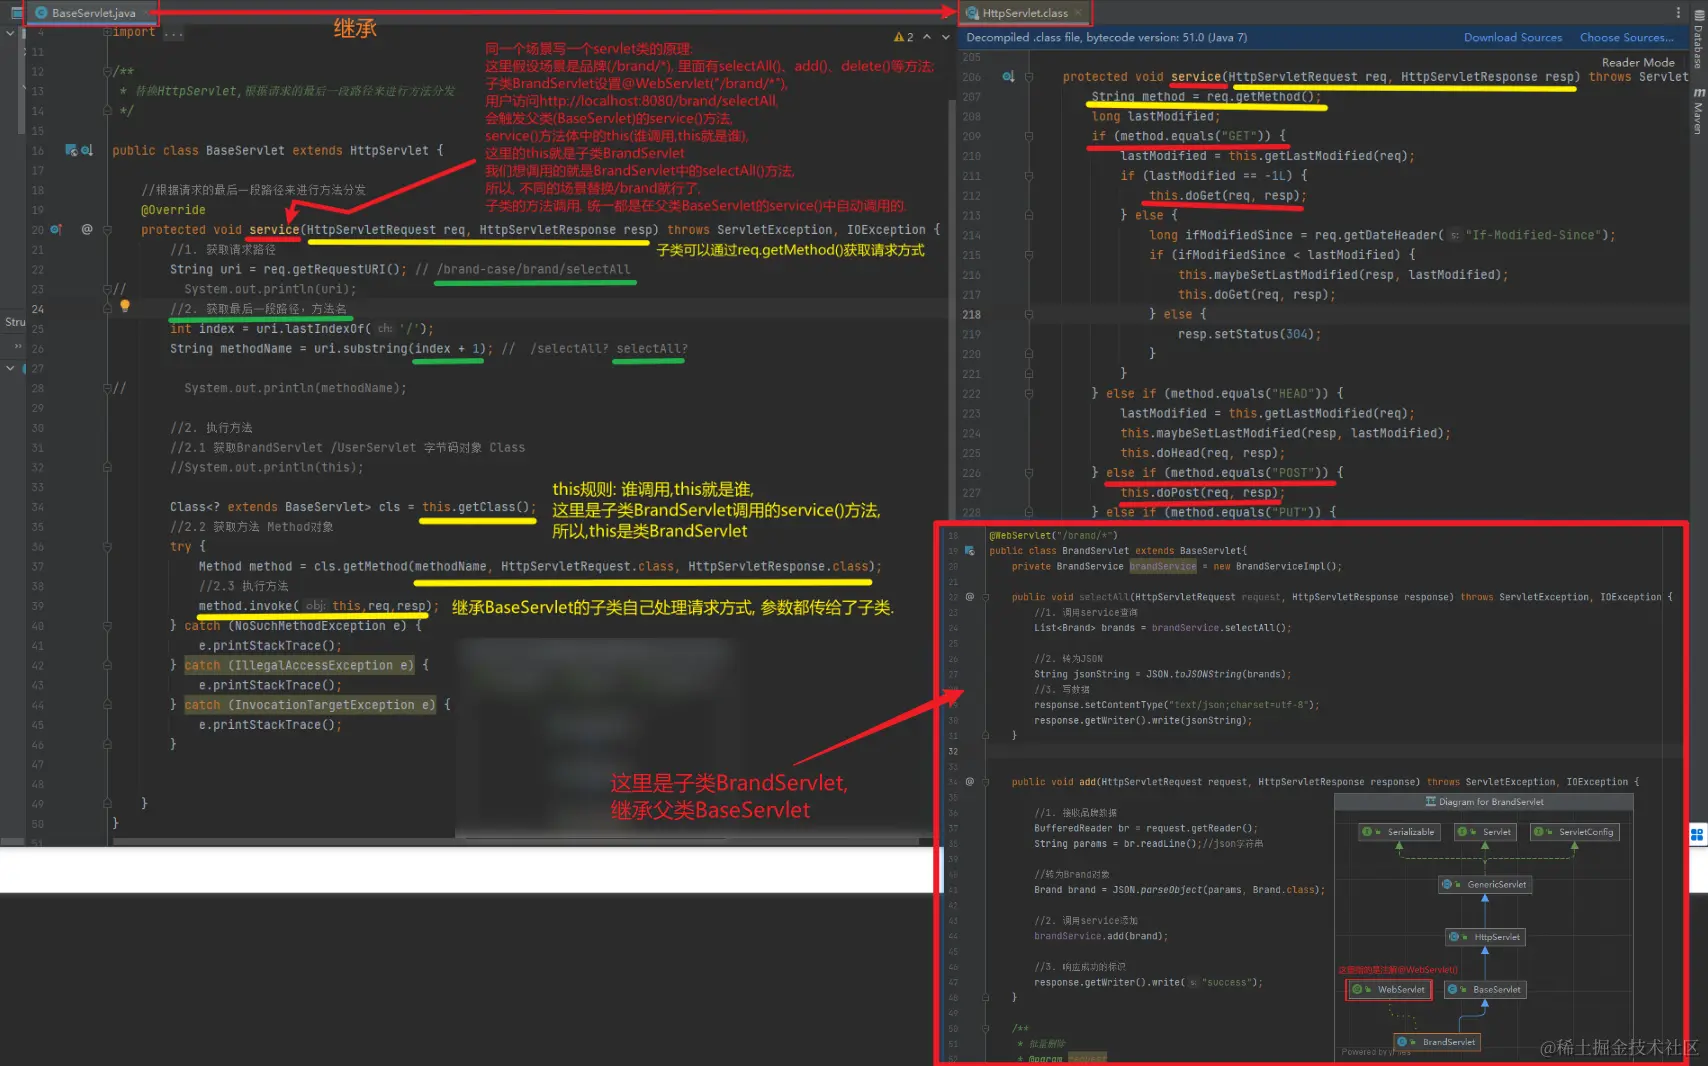The height and width of the screenshot is (1066, 1708).
Task: Collapse the Javadoc comment starting on line 12
Action: [107, 71]
